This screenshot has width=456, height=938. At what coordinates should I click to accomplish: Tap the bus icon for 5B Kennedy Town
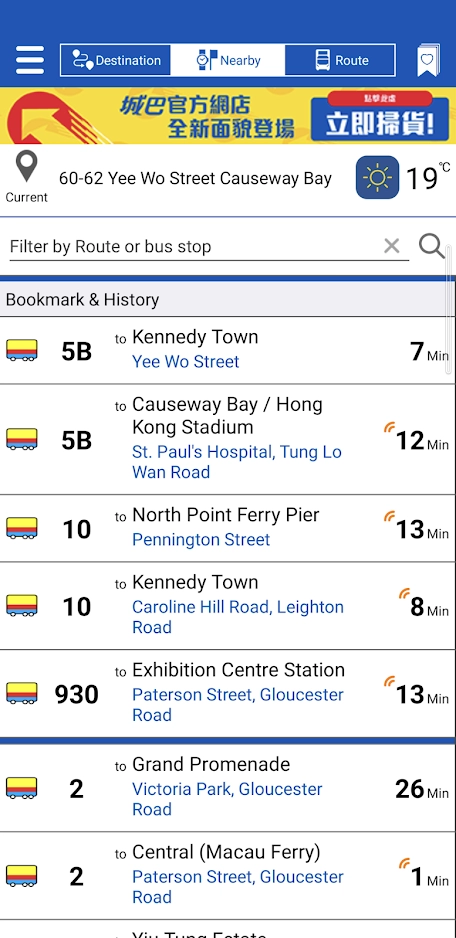(x=22, y=350)
